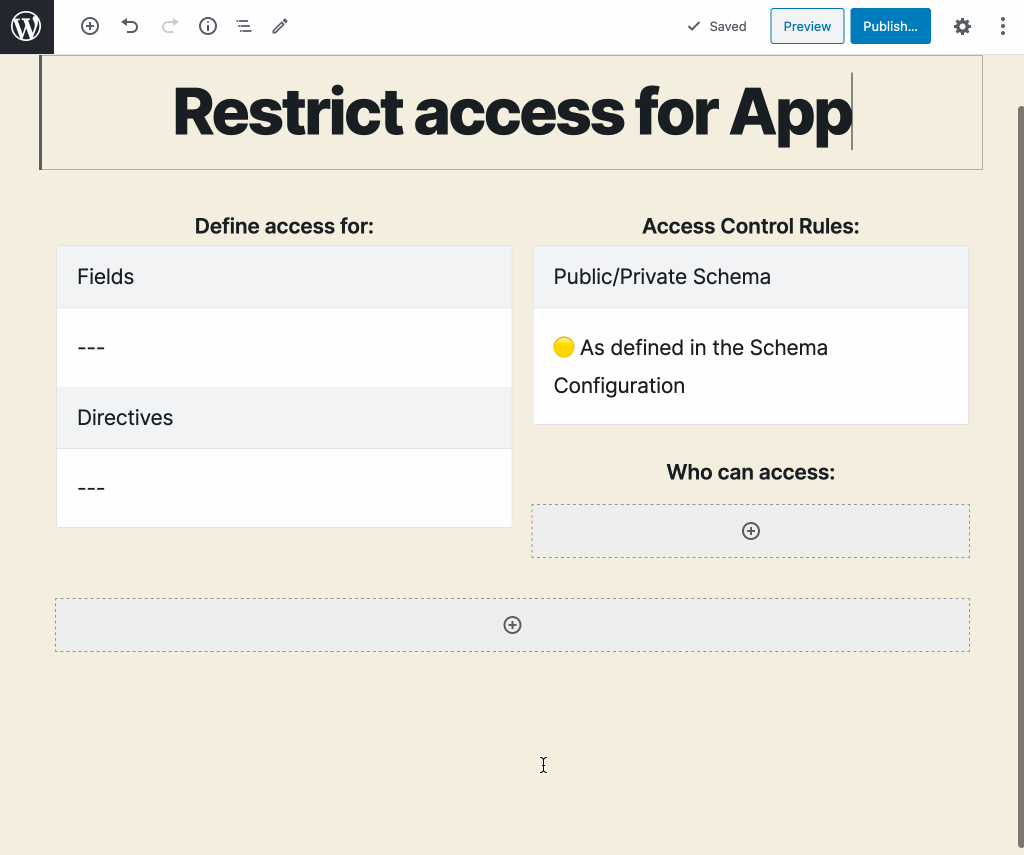Open the block navigation list view
Viewport: 1024px width, 855px height.
click(x=244, y=26)
